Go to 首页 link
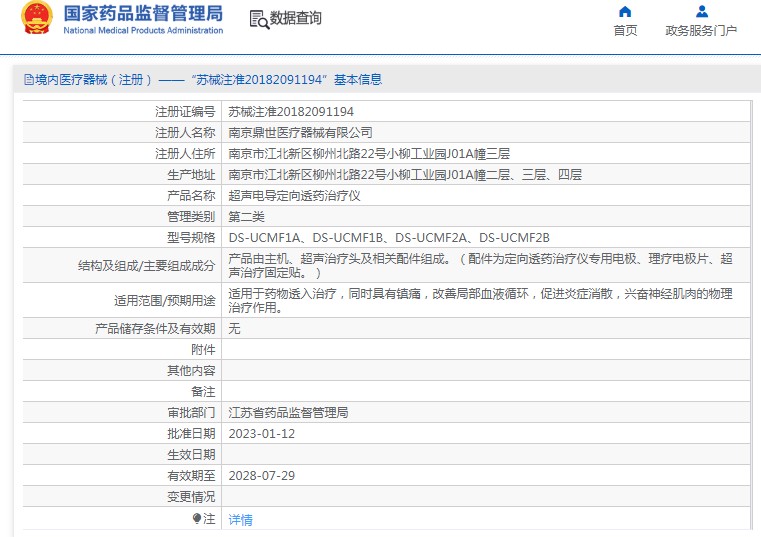This screenshot has width=761, height=537. click(625, 31)
